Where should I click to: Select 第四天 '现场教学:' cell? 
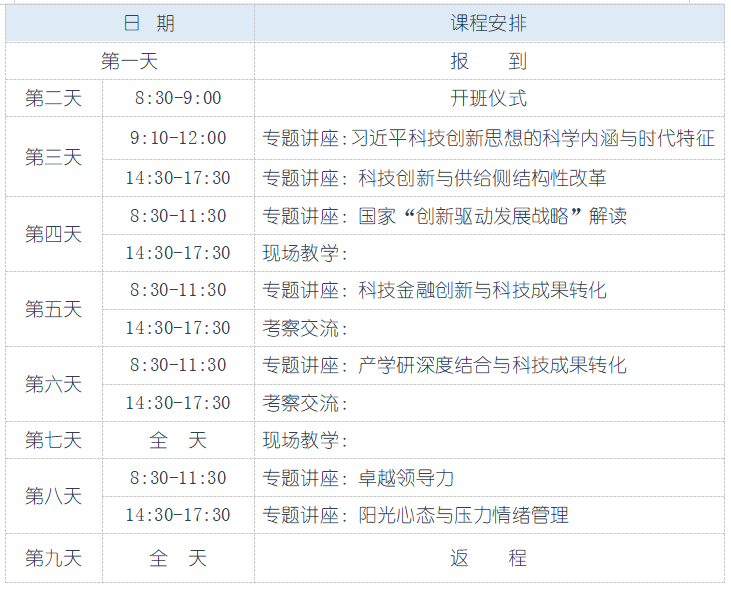tap(490, 253)
